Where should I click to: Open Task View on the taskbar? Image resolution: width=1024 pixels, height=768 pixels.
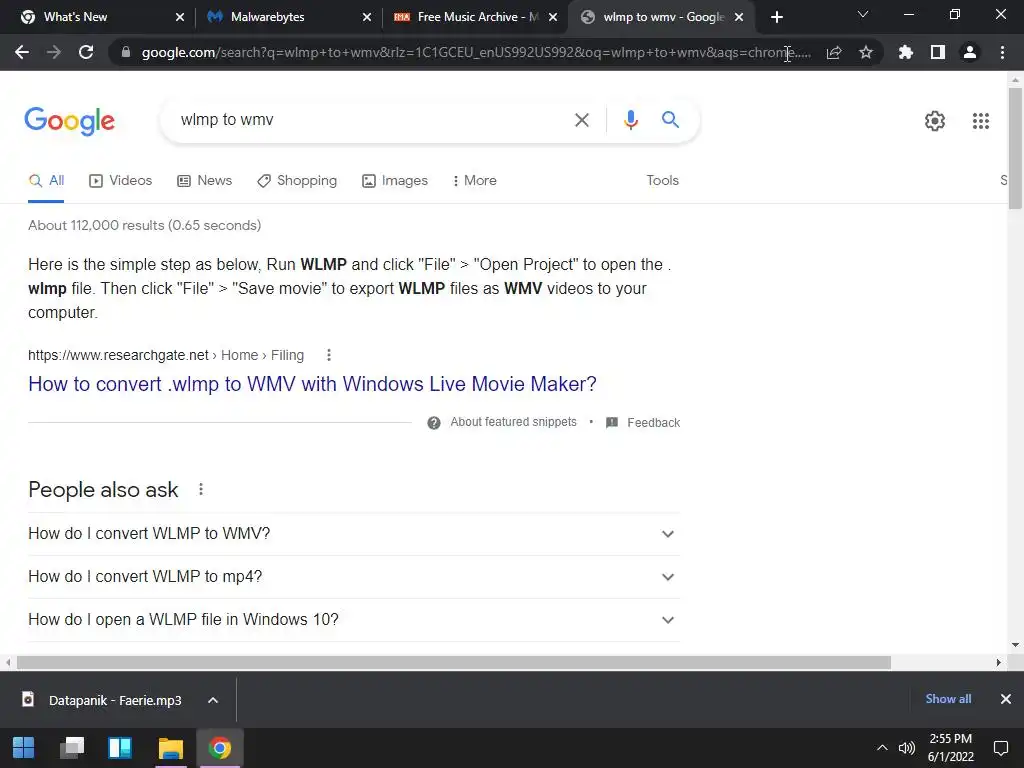point(72,748)
